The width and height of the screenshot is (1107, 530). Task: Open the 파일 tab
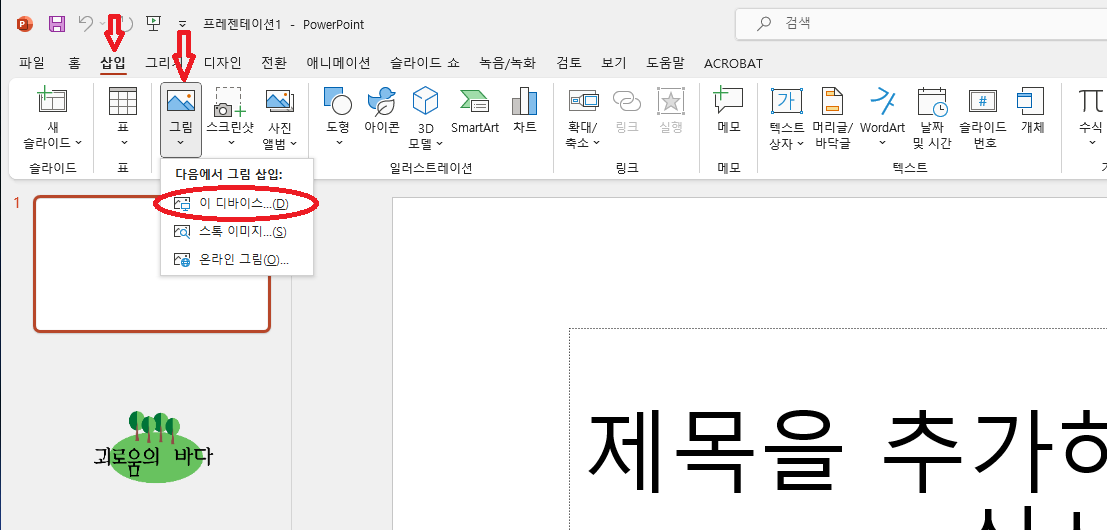[x=31, y=63]
